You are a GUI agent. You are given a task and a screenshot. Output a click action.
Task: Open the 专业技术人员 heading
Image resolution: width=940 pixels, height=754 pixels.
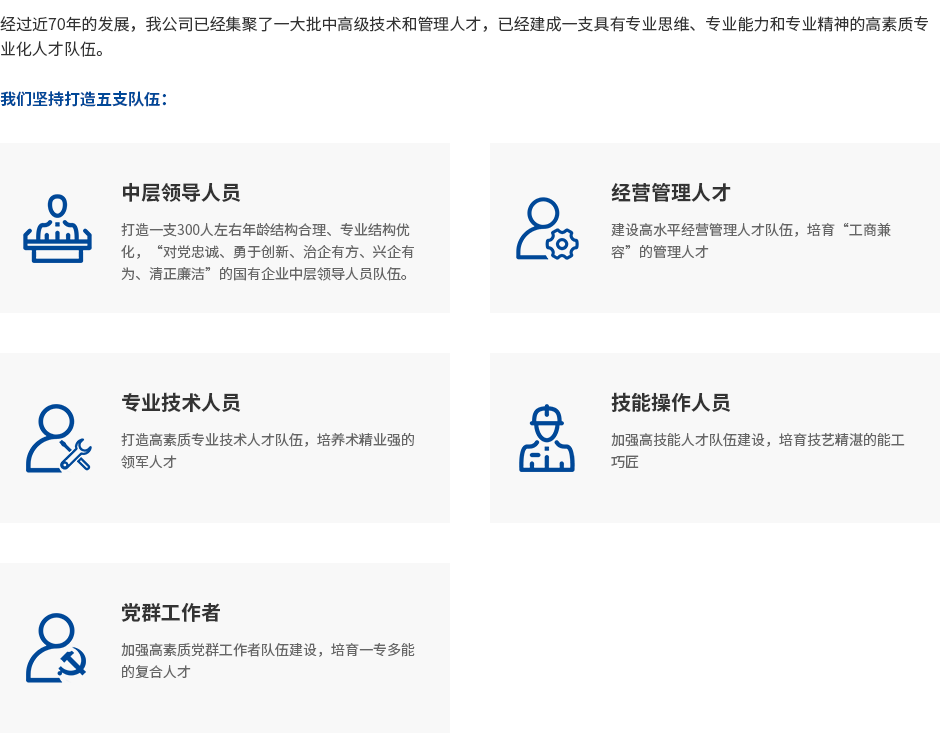pos(181,403)
